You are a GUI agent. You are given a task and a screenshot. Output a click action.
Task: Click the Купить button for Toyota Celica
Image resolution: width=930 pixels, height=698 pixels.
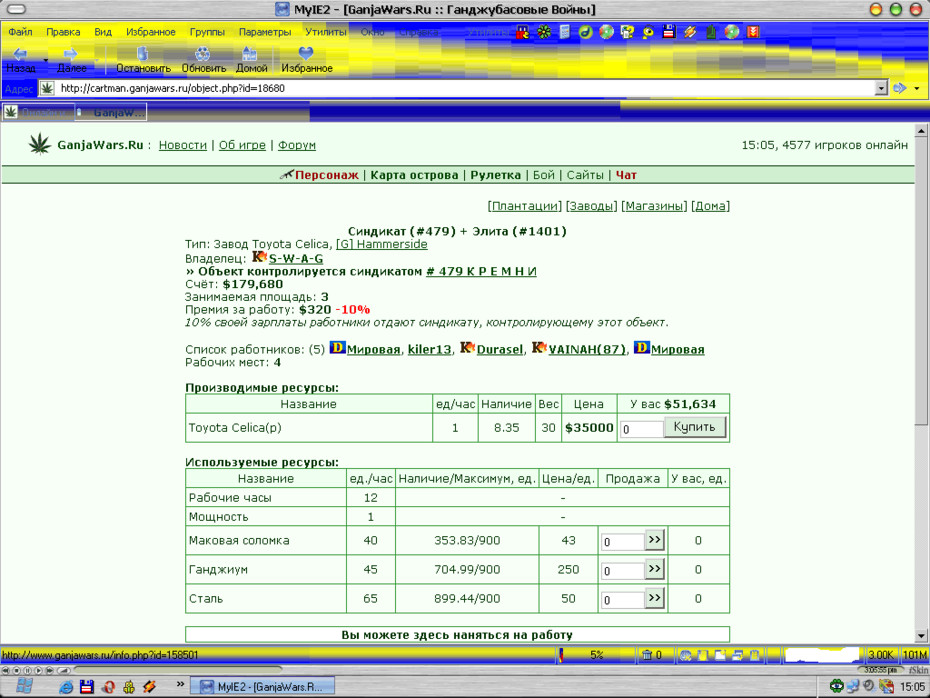(695, 427)
